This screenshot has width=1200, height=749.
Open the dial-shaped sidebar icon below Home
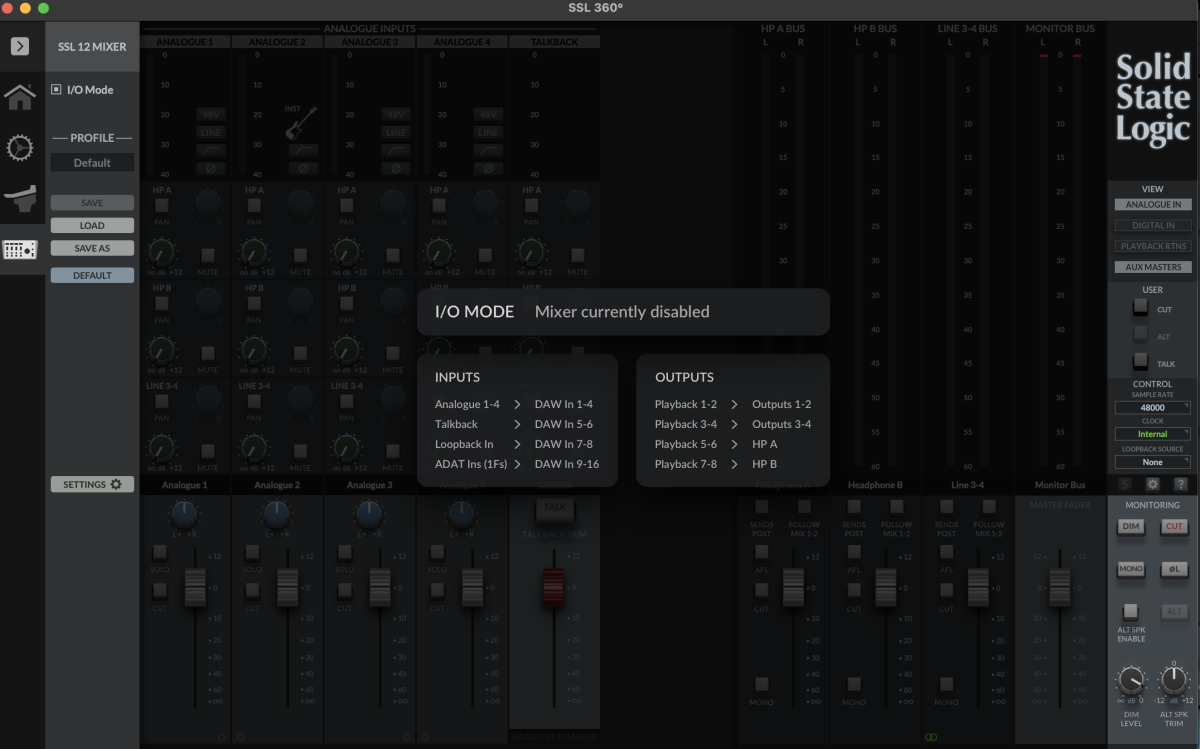click(20, 148)
